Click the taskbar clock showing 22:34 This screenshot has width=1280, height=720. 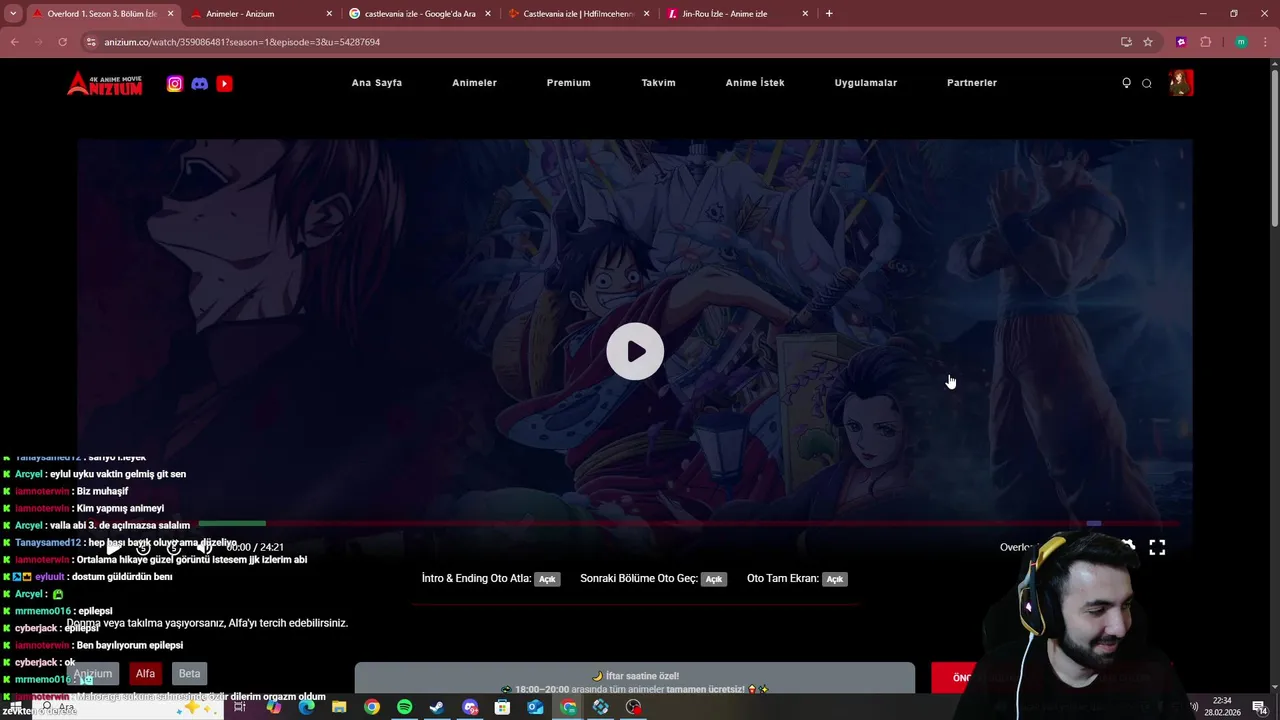click(x=1222, y=707)
